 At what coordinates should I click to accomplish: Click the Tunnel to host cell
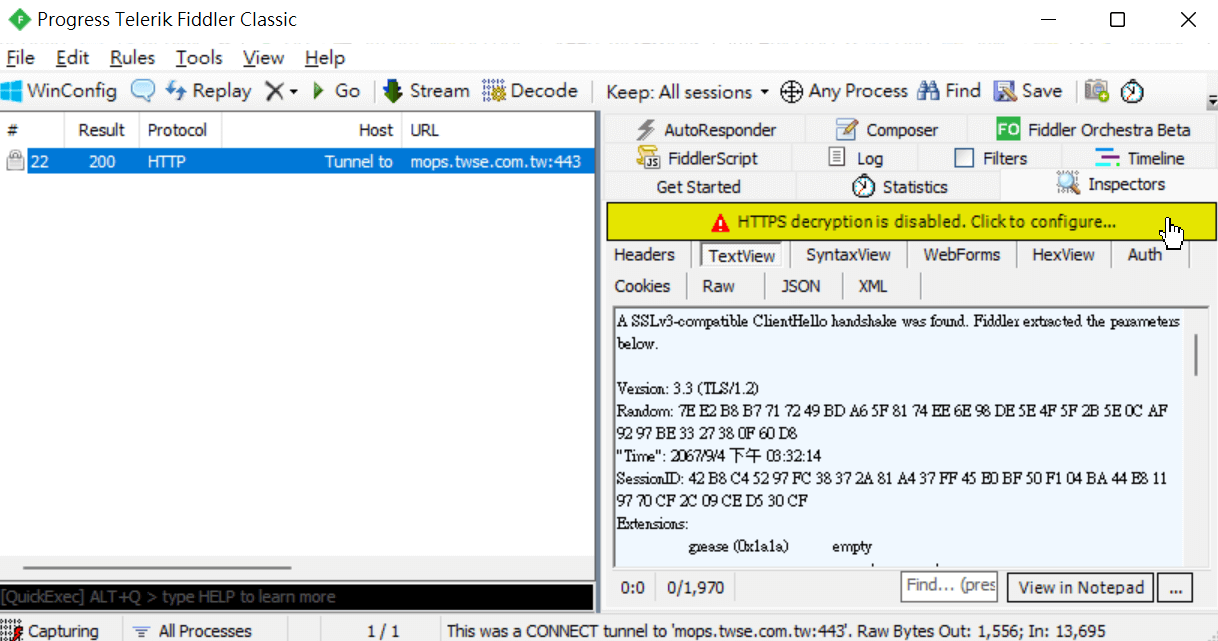pyautogui.click(x=358, y=161)
